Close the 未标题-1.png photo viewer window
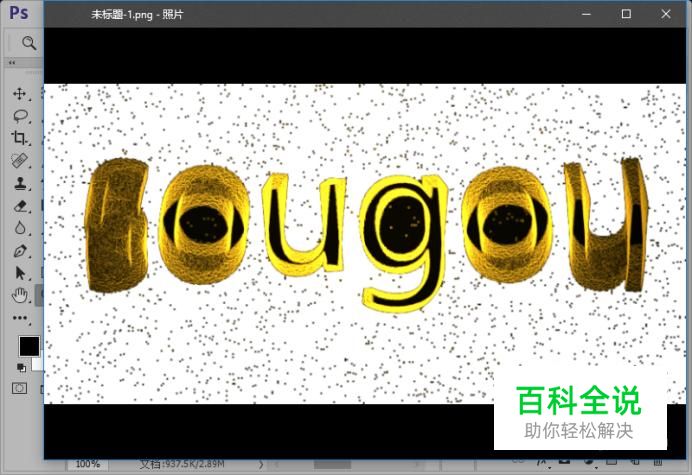Viewport: 692px width, 475px height. (x=666, y=14)
